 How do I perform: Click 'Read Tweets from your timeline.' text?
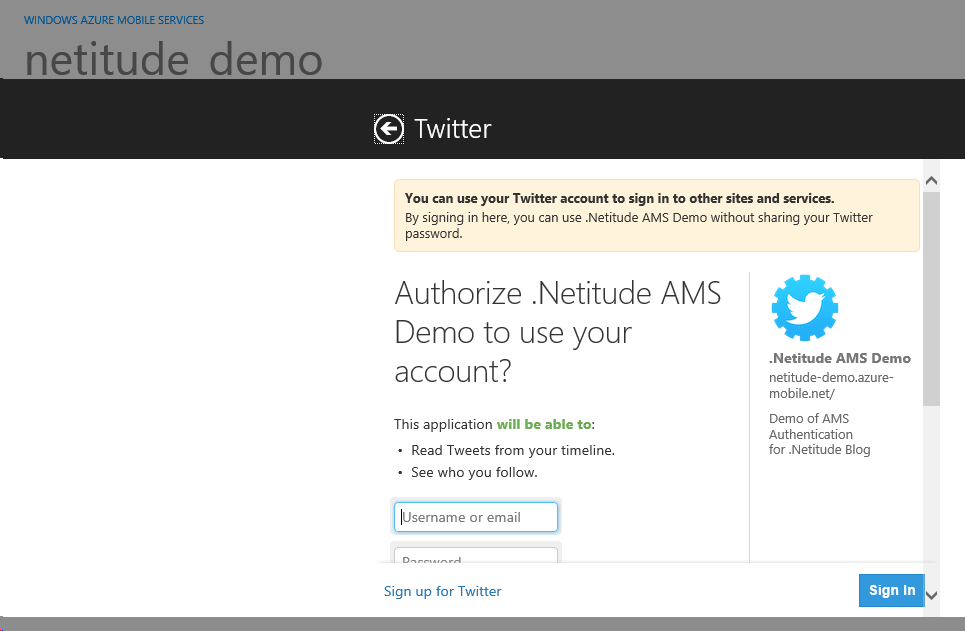[x=513, y=450]
